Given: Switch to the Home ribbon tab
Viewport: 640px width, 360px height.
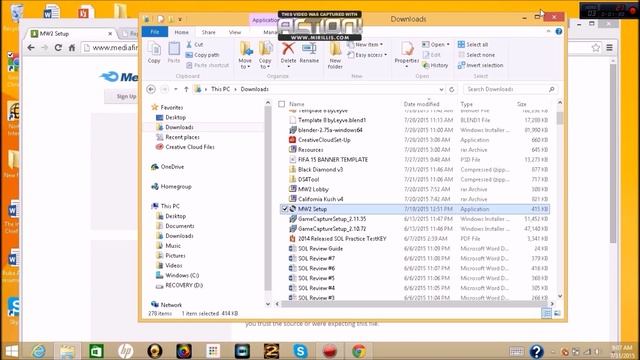Looking at the screenshot, I should coord(181,32).
